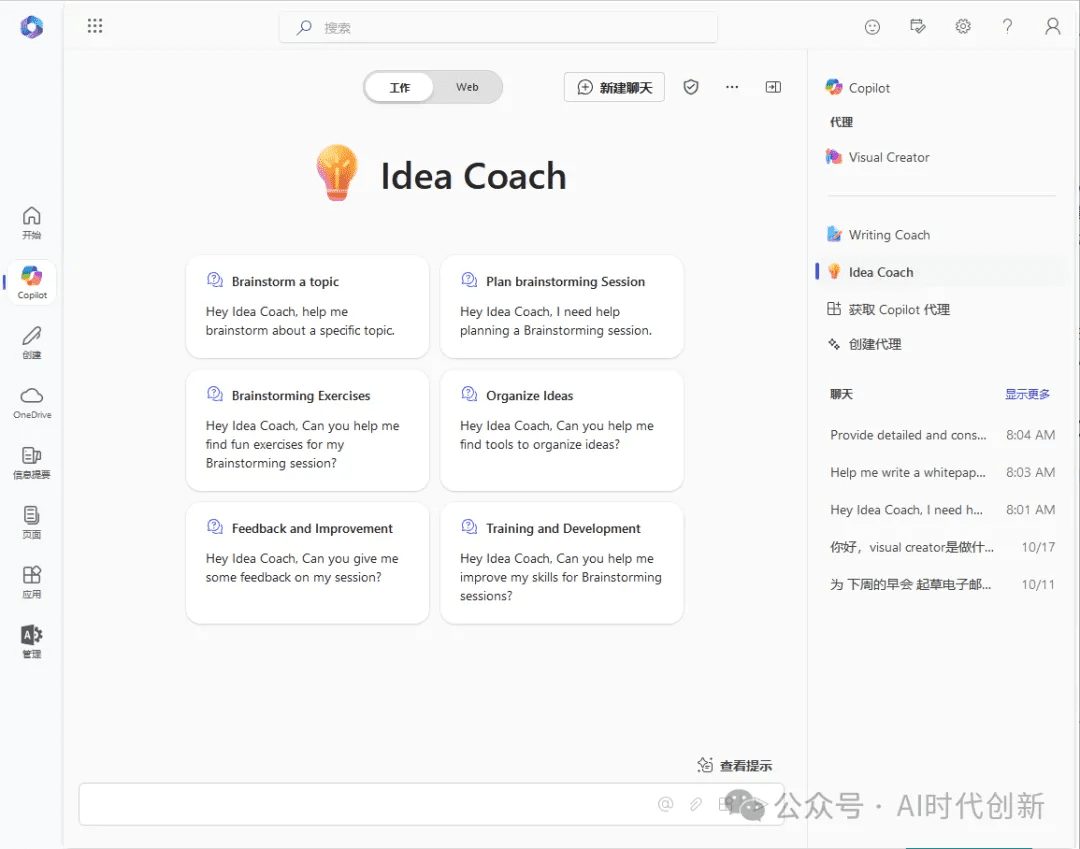Viewport: 1080px width, 849px height.
Task: Open 页面 pages in sidebar
Action: (x=32, y=523)
